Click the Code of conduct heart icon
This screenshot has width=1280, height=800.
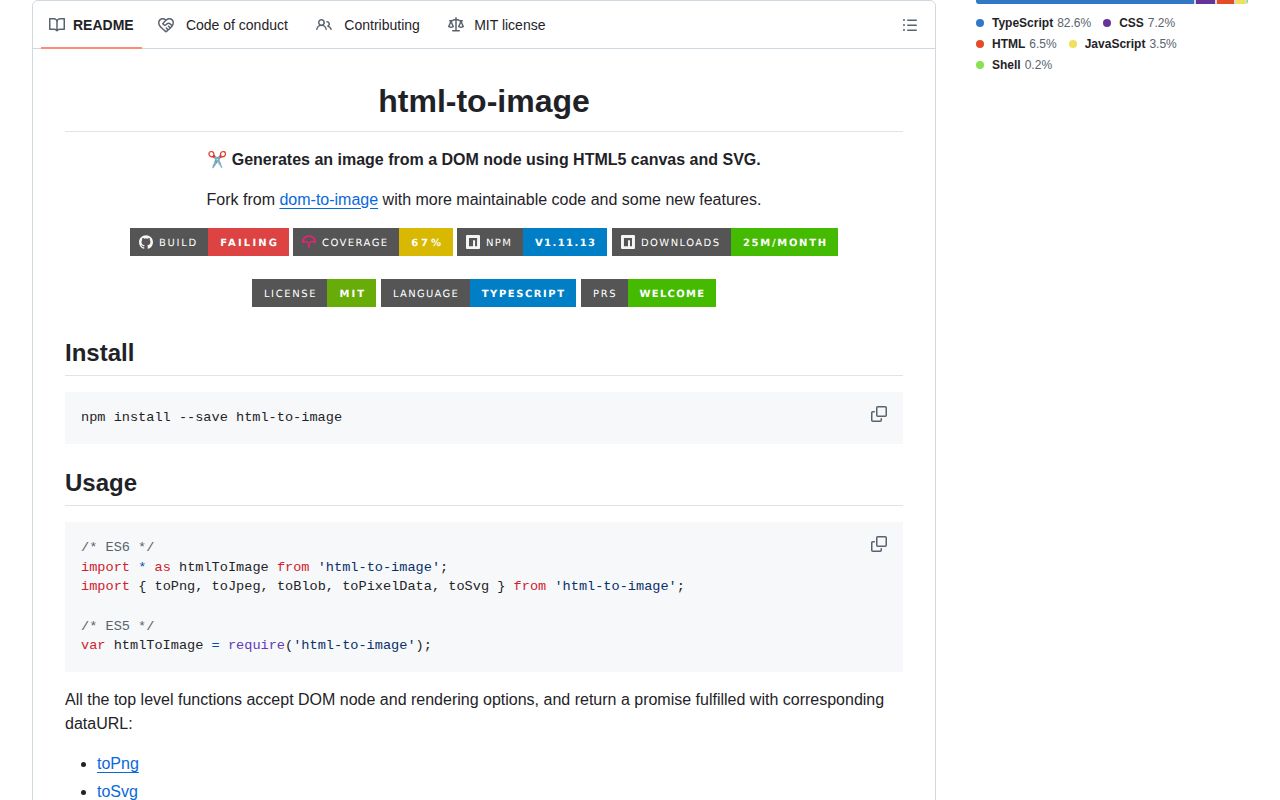tap(166, 25)
